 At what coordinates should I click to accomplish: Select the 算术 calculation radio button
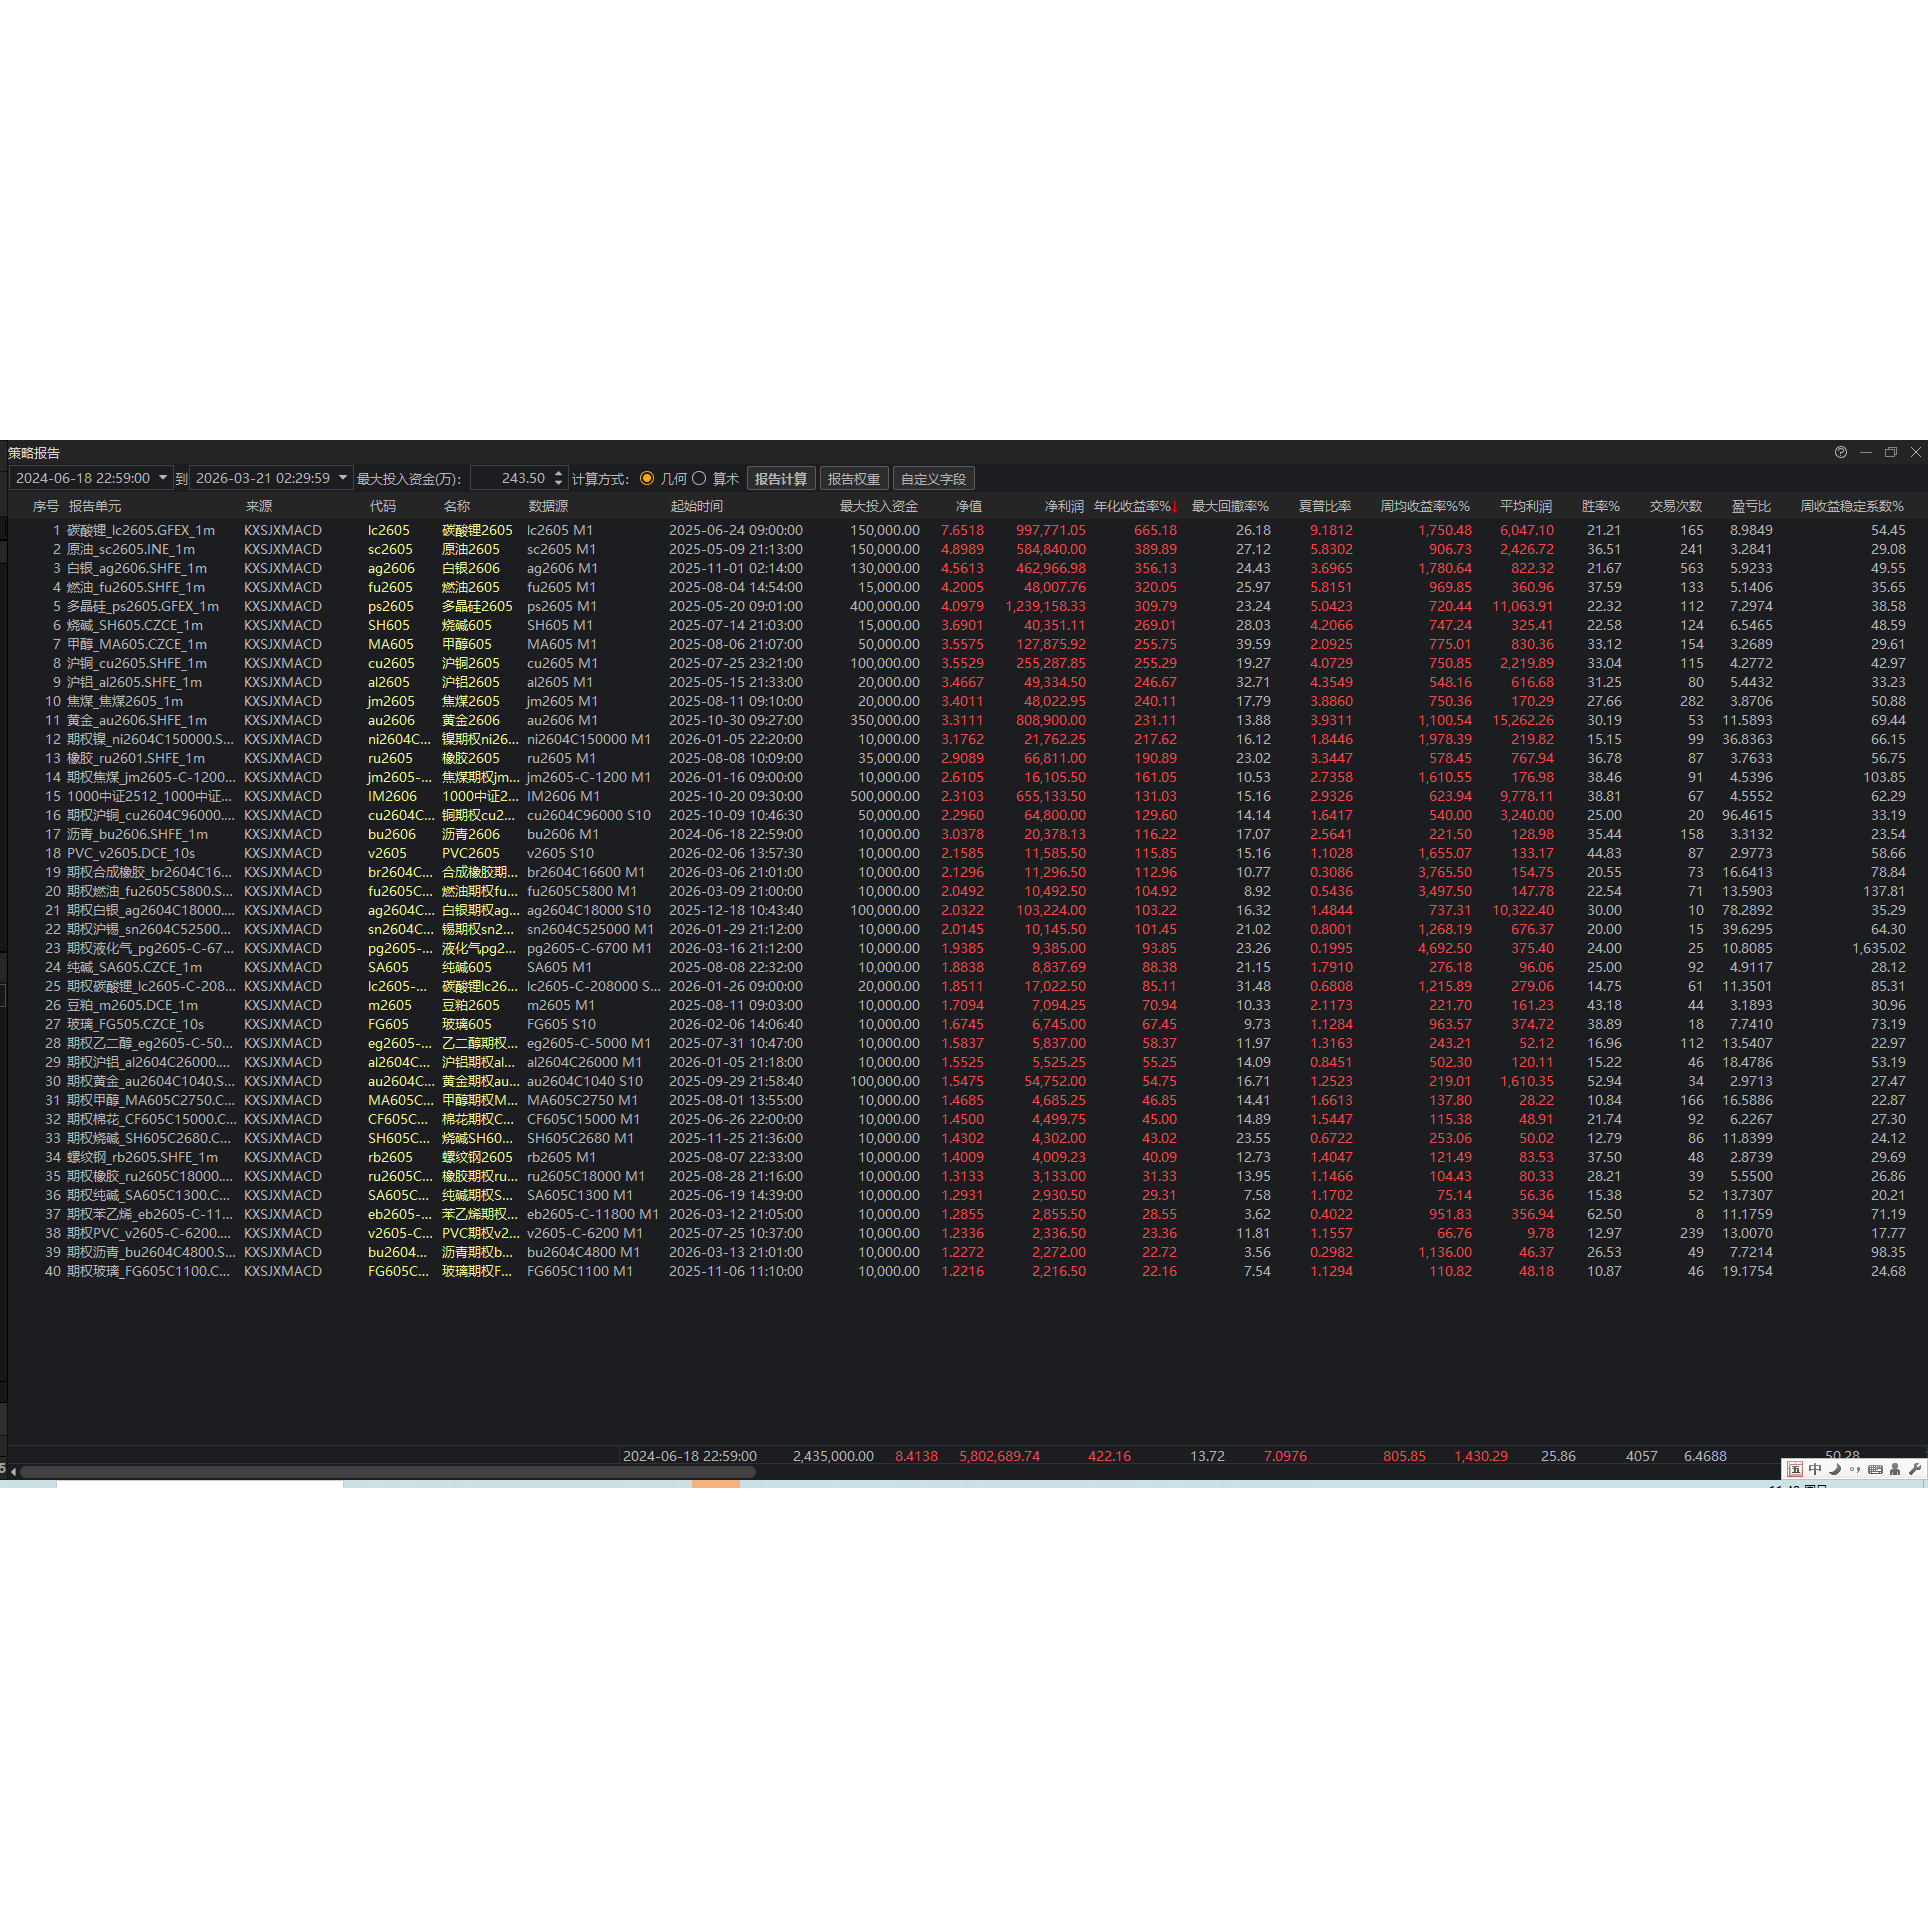tap(699, 478)
